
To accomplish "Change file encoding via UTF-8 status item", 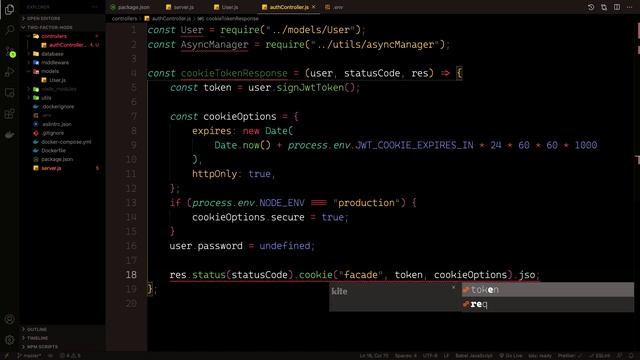I will point(430,356).
